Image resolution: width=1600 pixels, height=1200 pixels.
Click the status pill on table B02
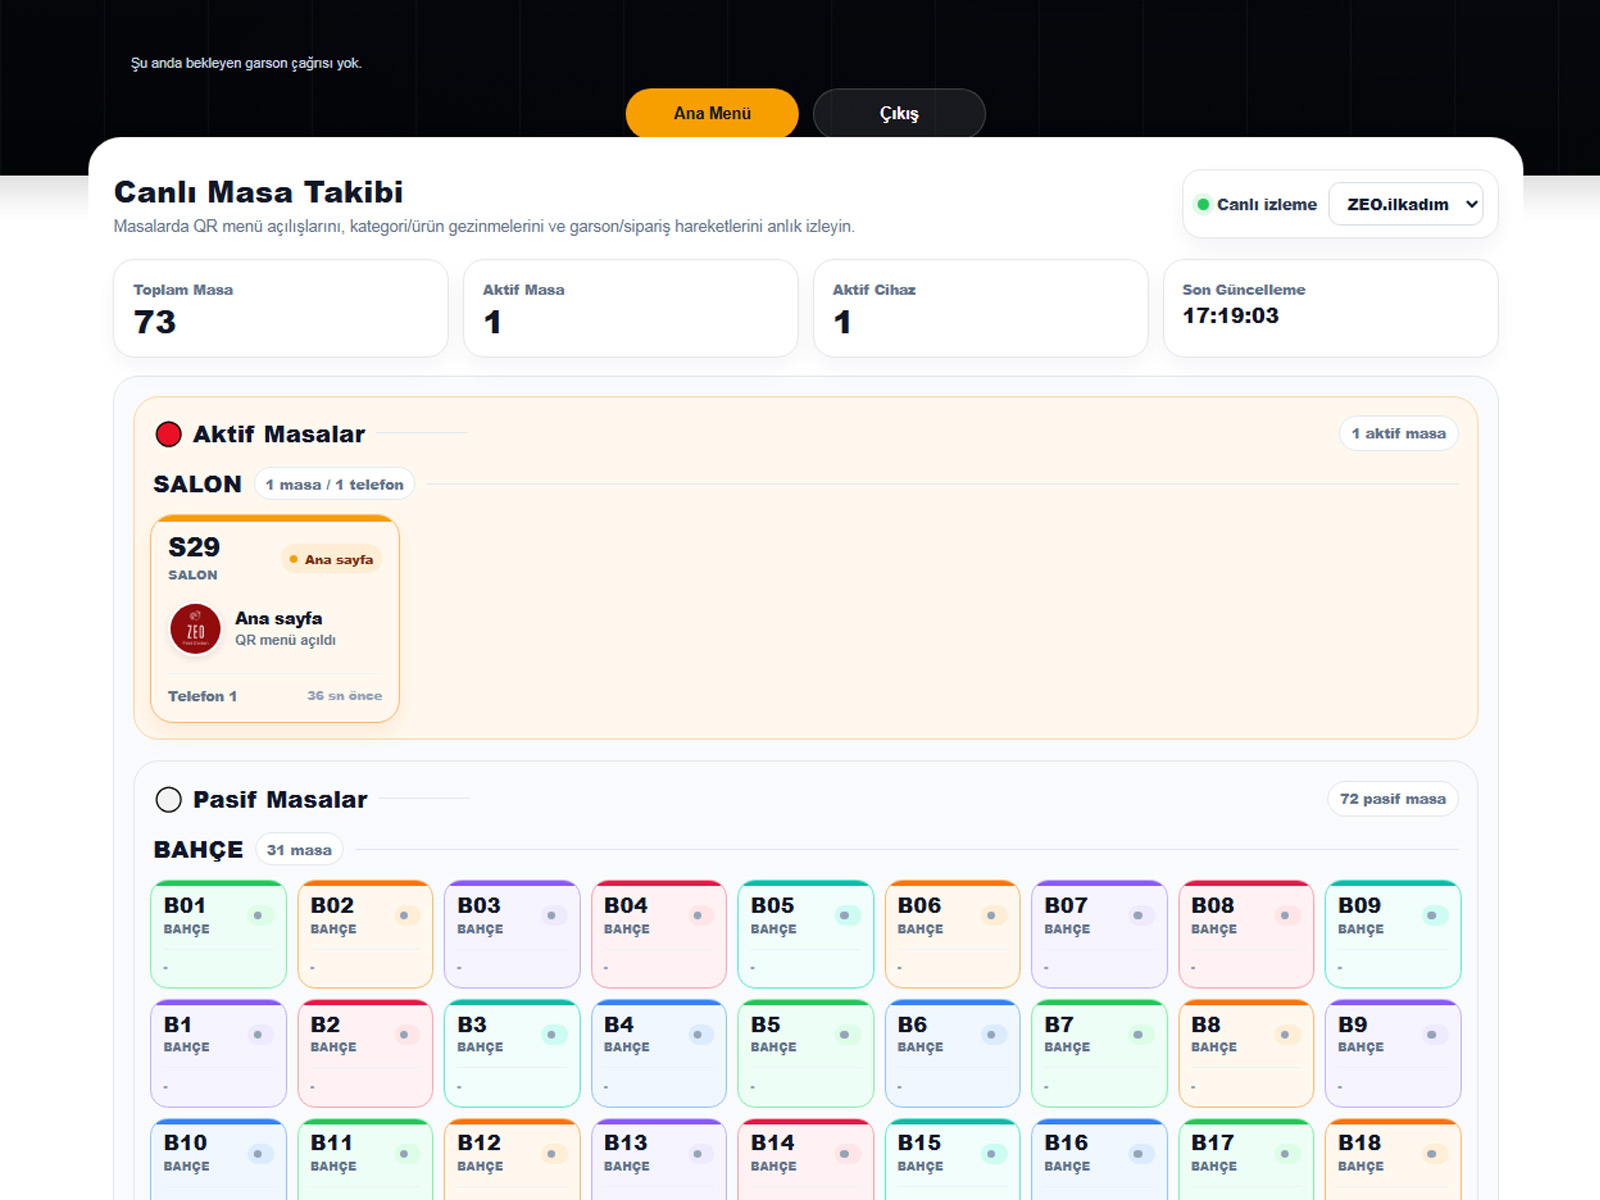[404, 915]
